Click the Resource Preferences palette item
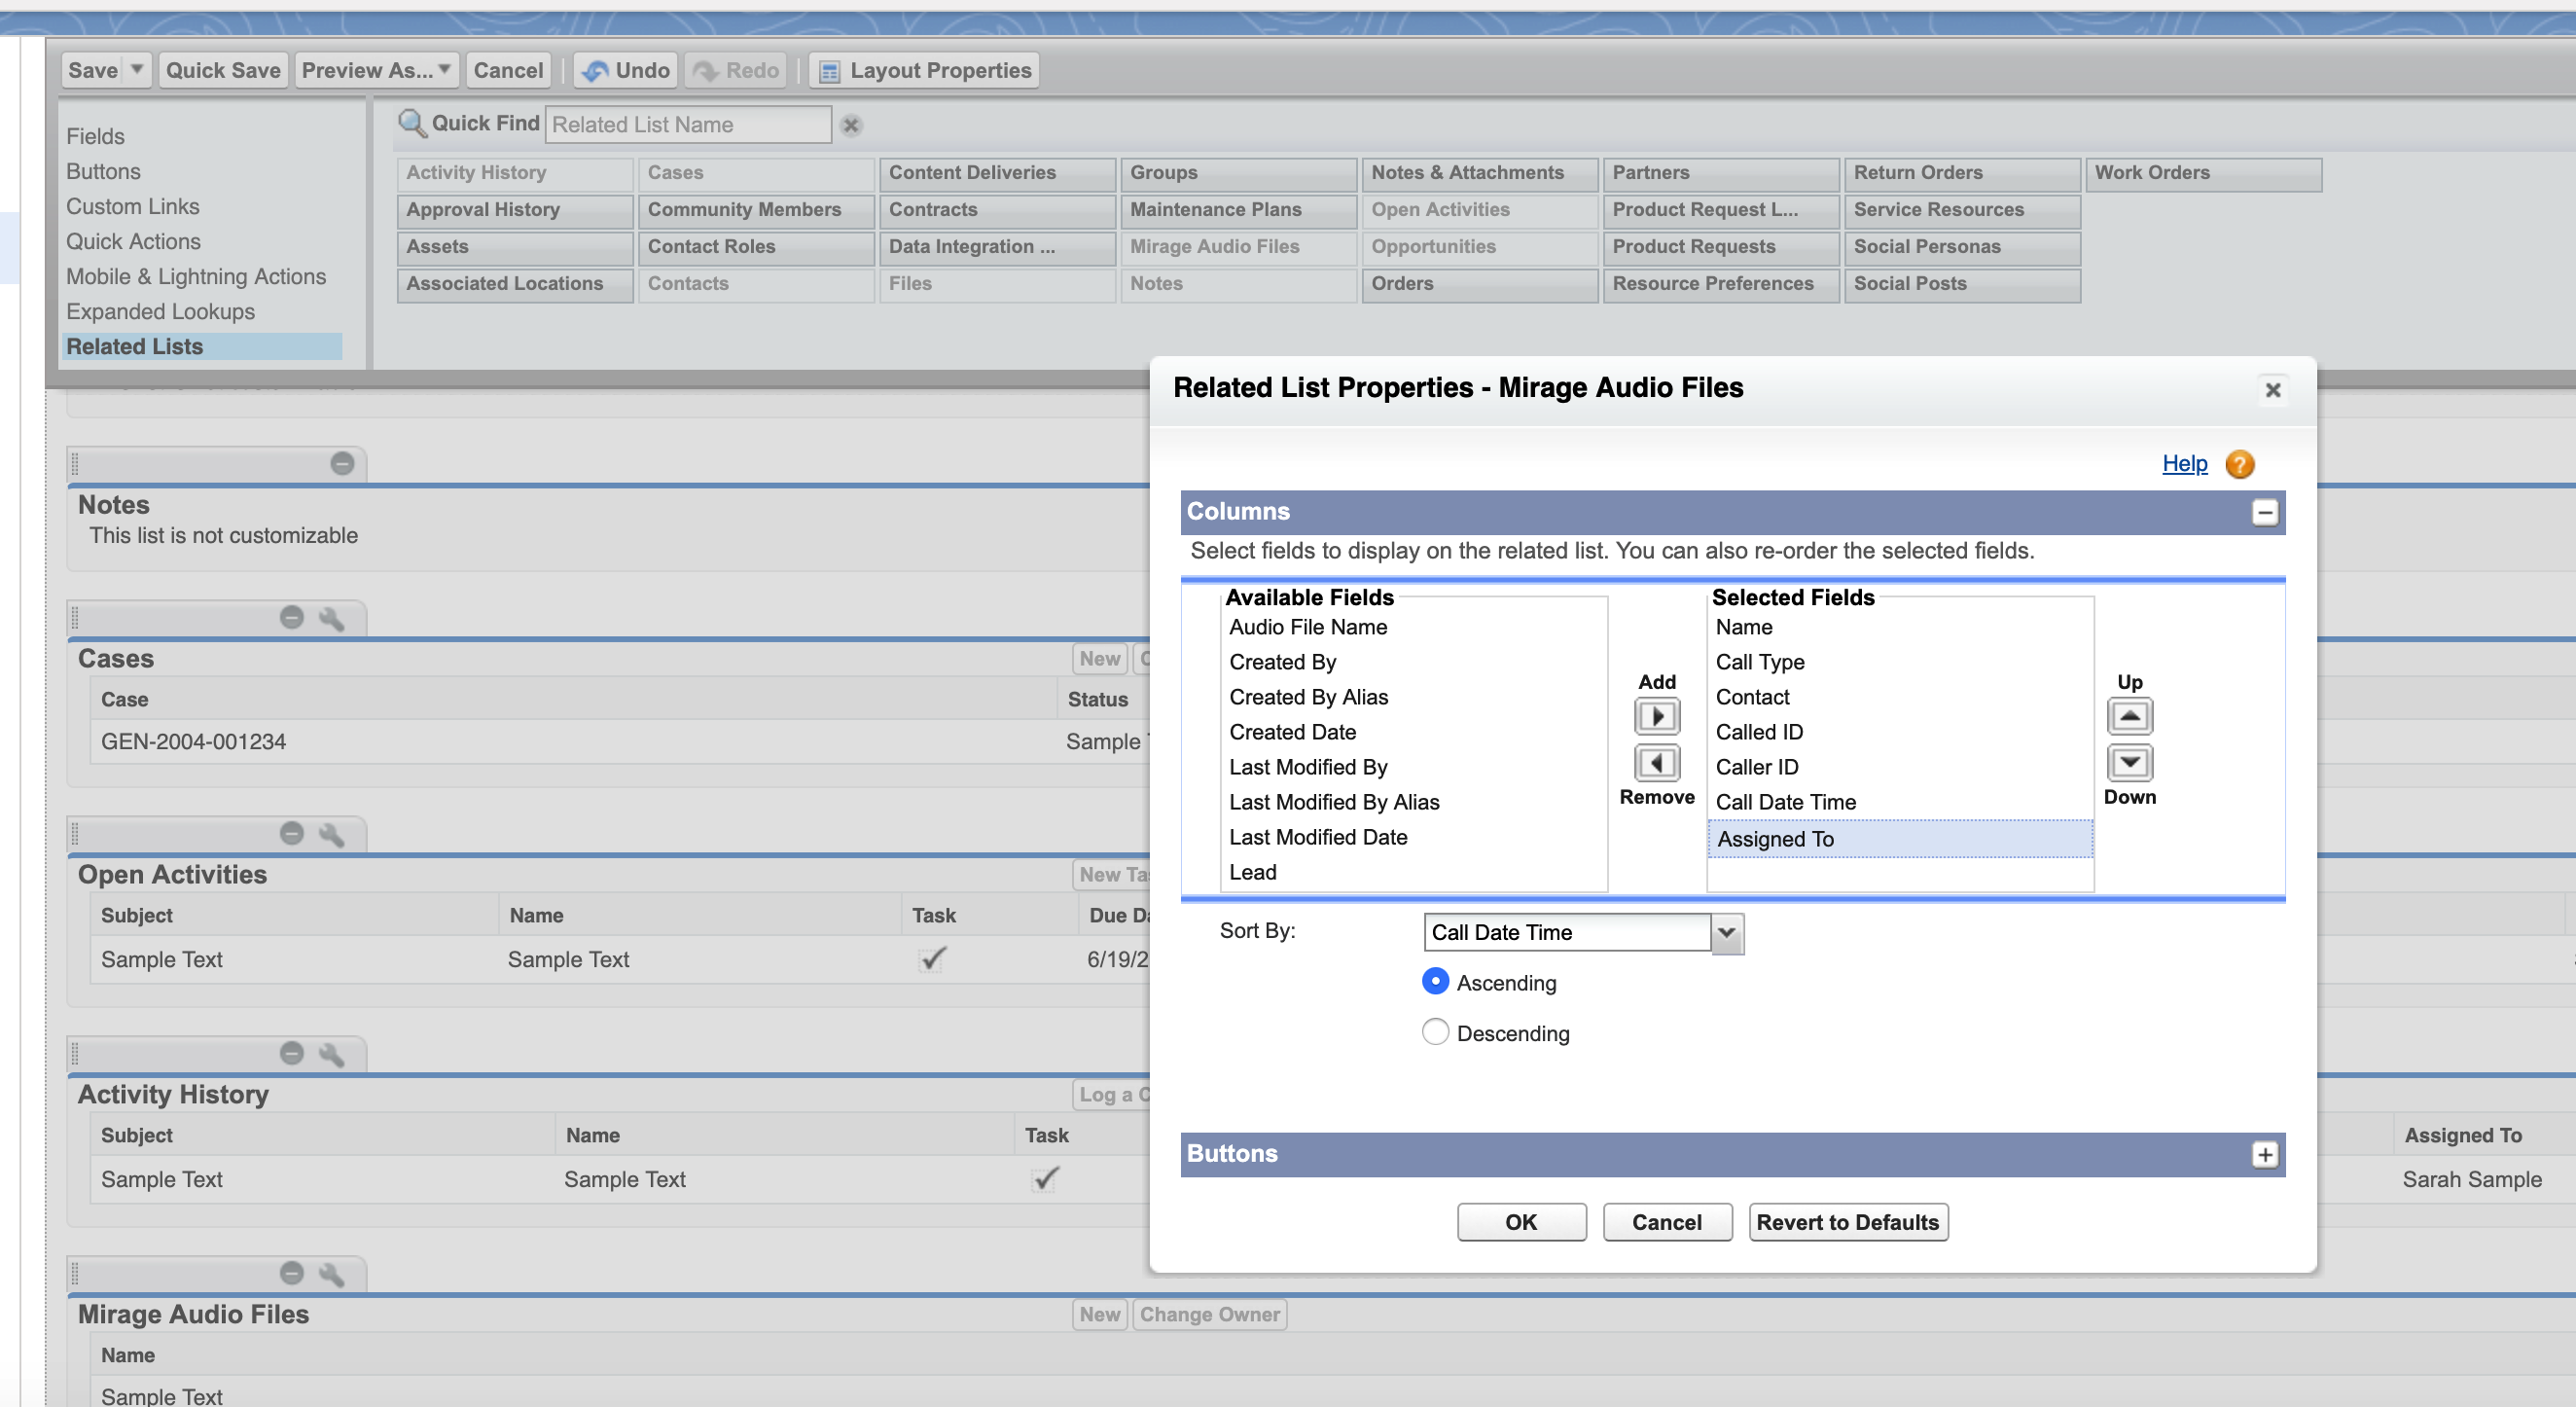The image size is (2576, 1407). click(x=1721, y=284)
